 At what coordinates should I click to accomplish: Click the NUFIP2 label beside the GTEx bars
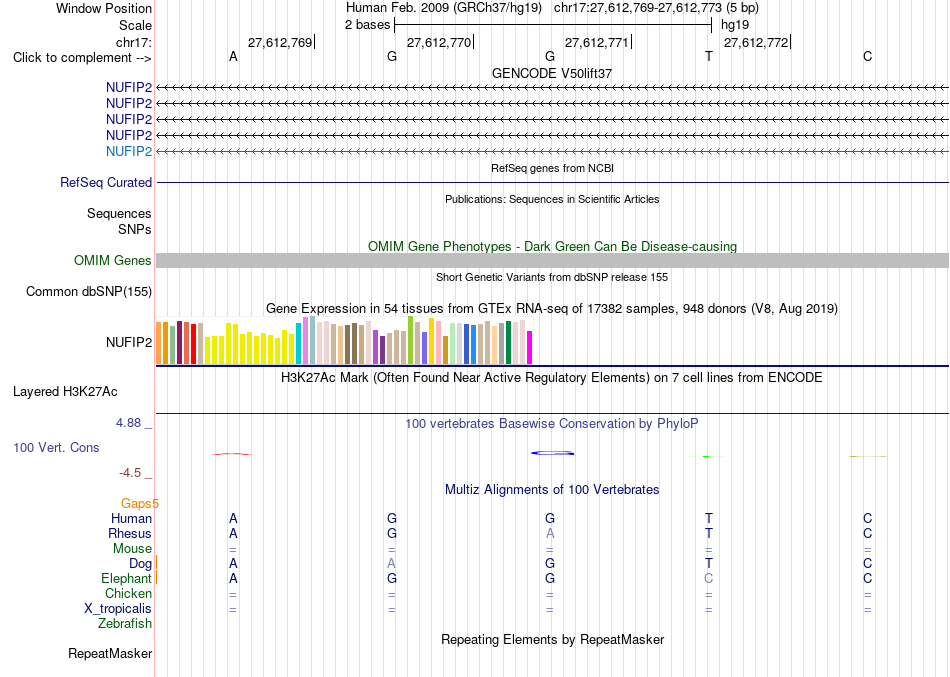[128, 342]
